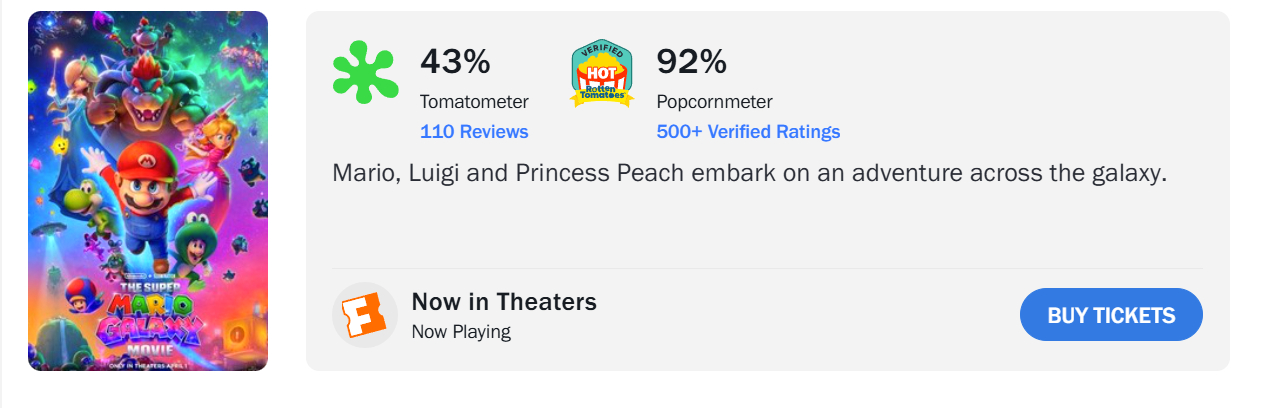Select the Tomatometer label
Viewport: 1268px width, 408px height.
474,102
